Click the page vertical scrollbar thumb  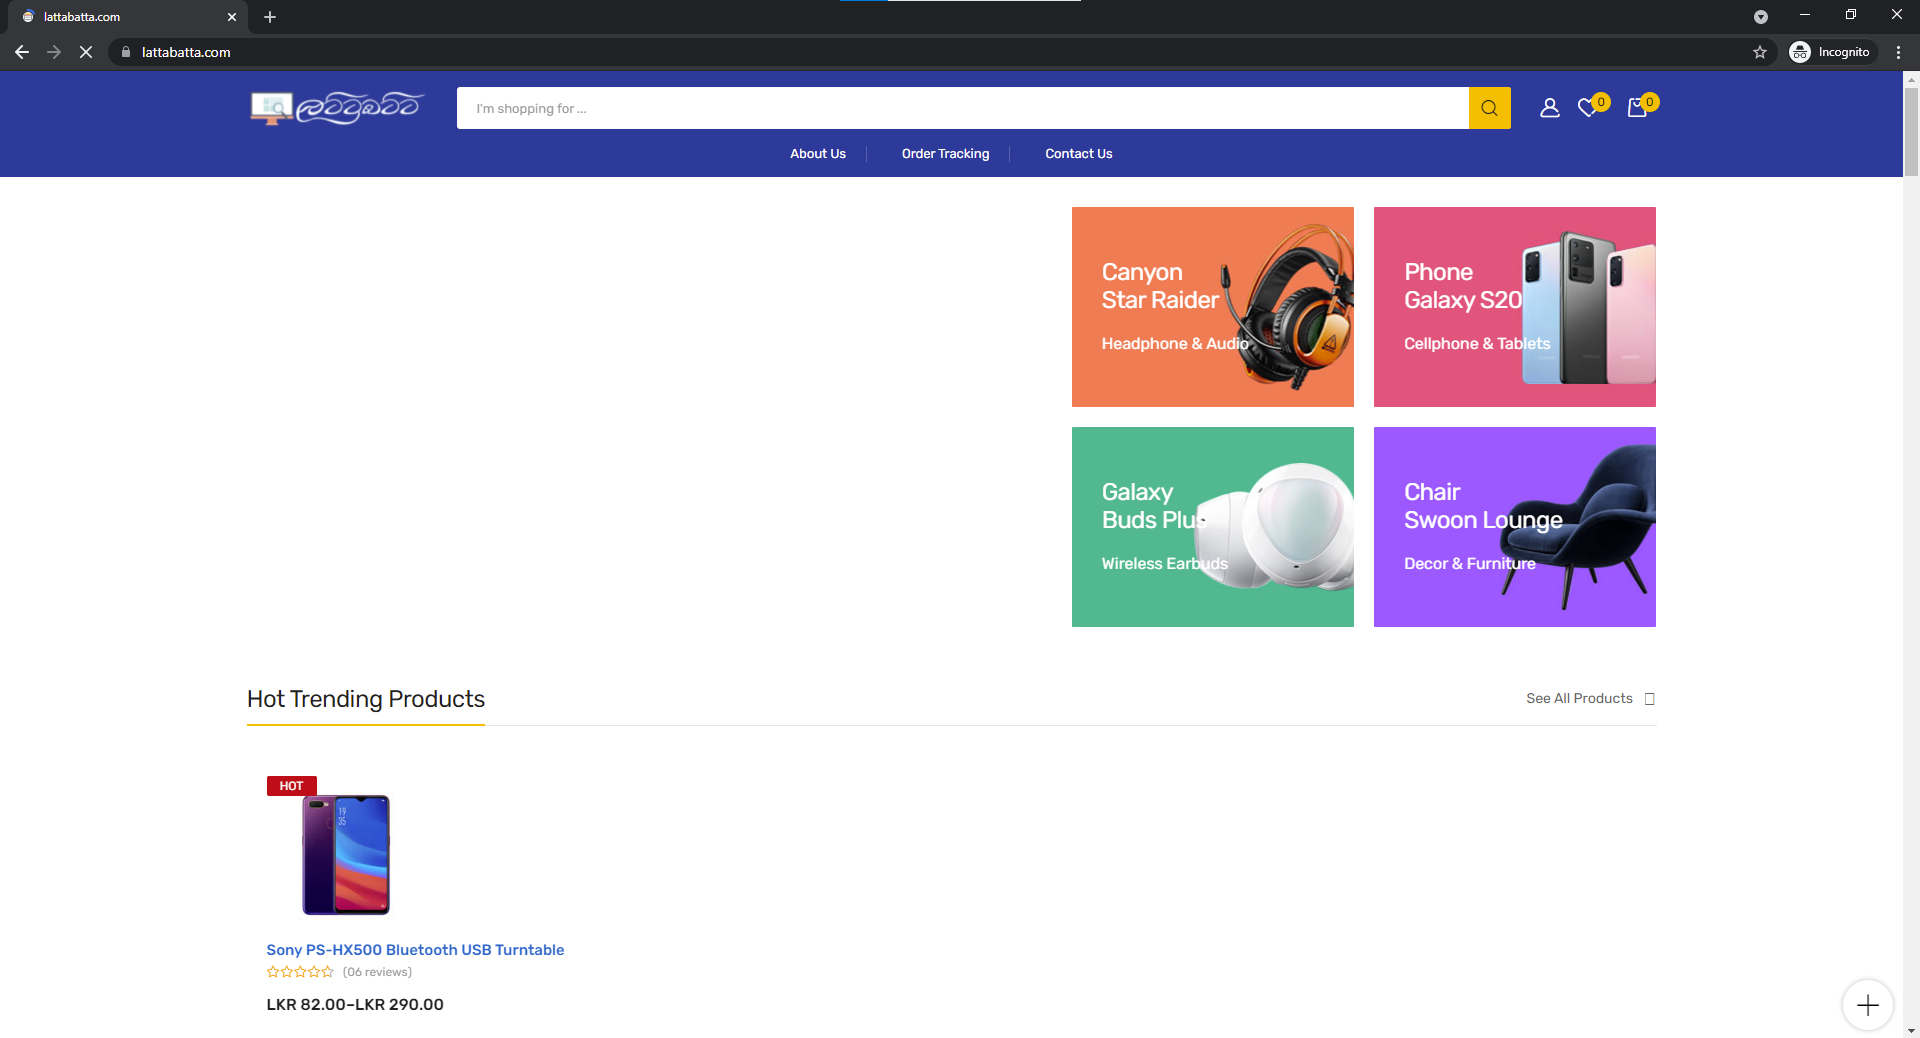(1911, 131)
